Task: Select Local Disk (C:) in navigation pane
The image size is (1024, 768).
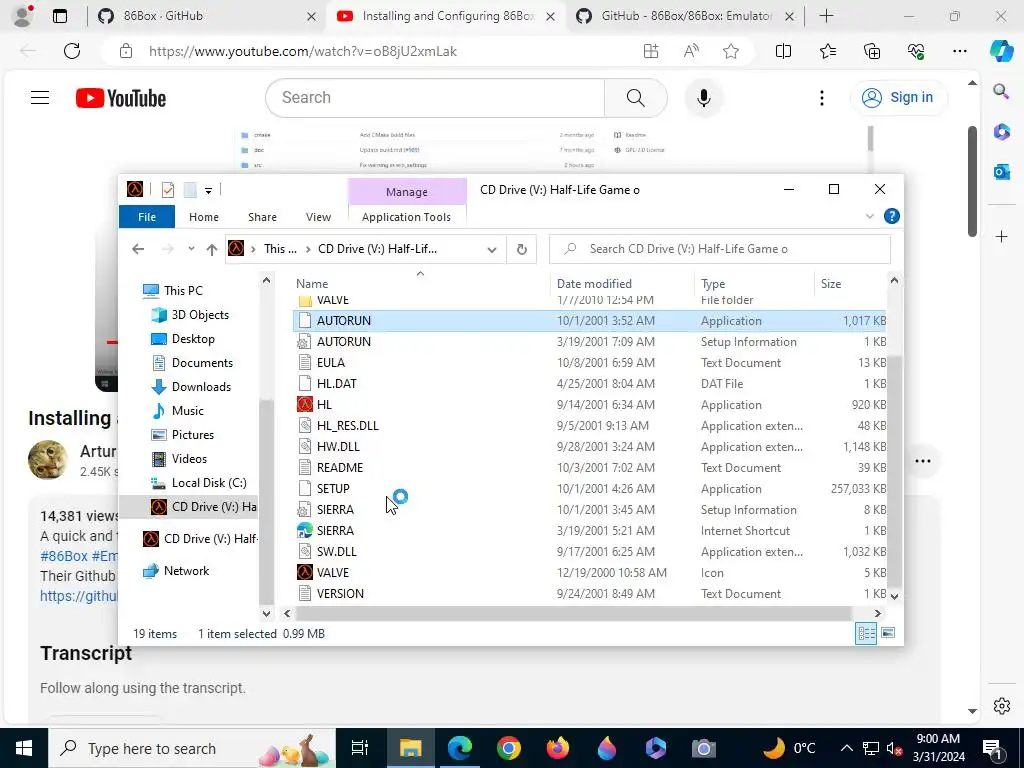Action: 209,483
